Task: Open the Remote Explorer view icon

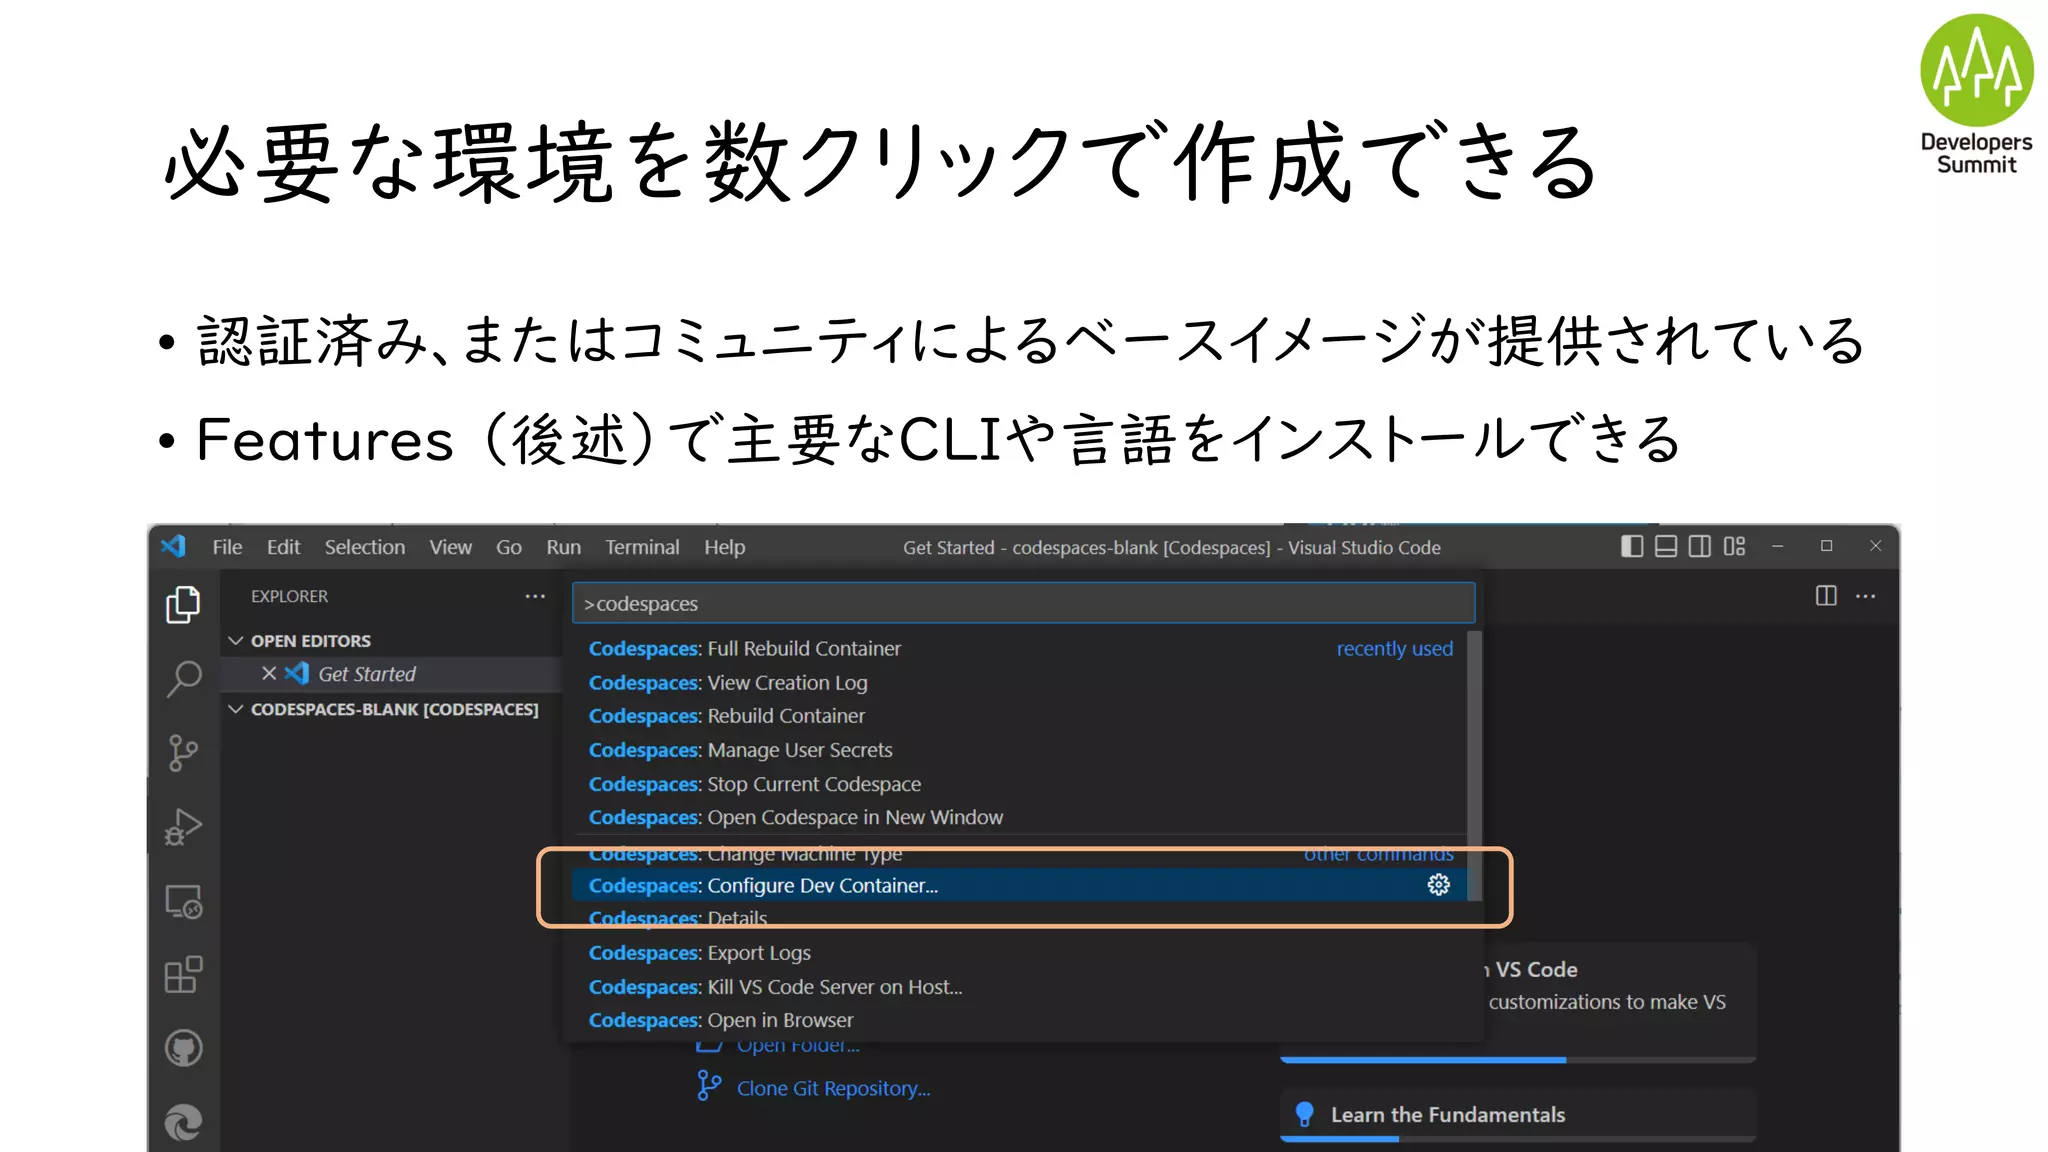Action: click(184, 902)
